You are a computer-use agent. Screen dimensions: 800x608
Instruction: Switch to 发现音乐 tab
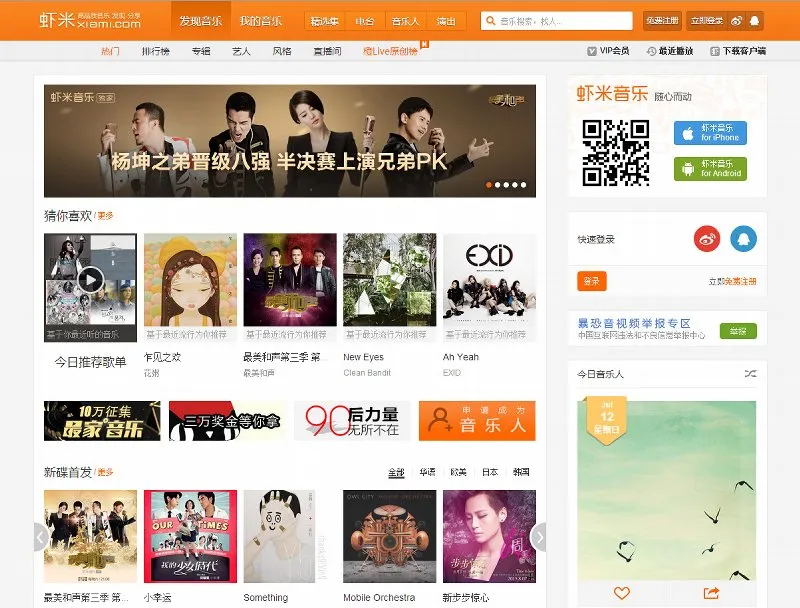point(201,21)
